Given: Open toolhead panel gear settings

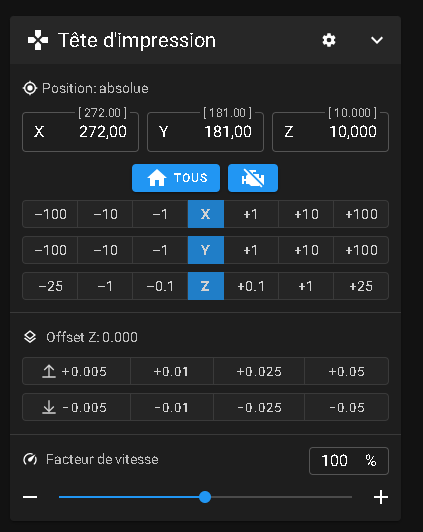Looking at the screenshot, I should pos(329,40).
